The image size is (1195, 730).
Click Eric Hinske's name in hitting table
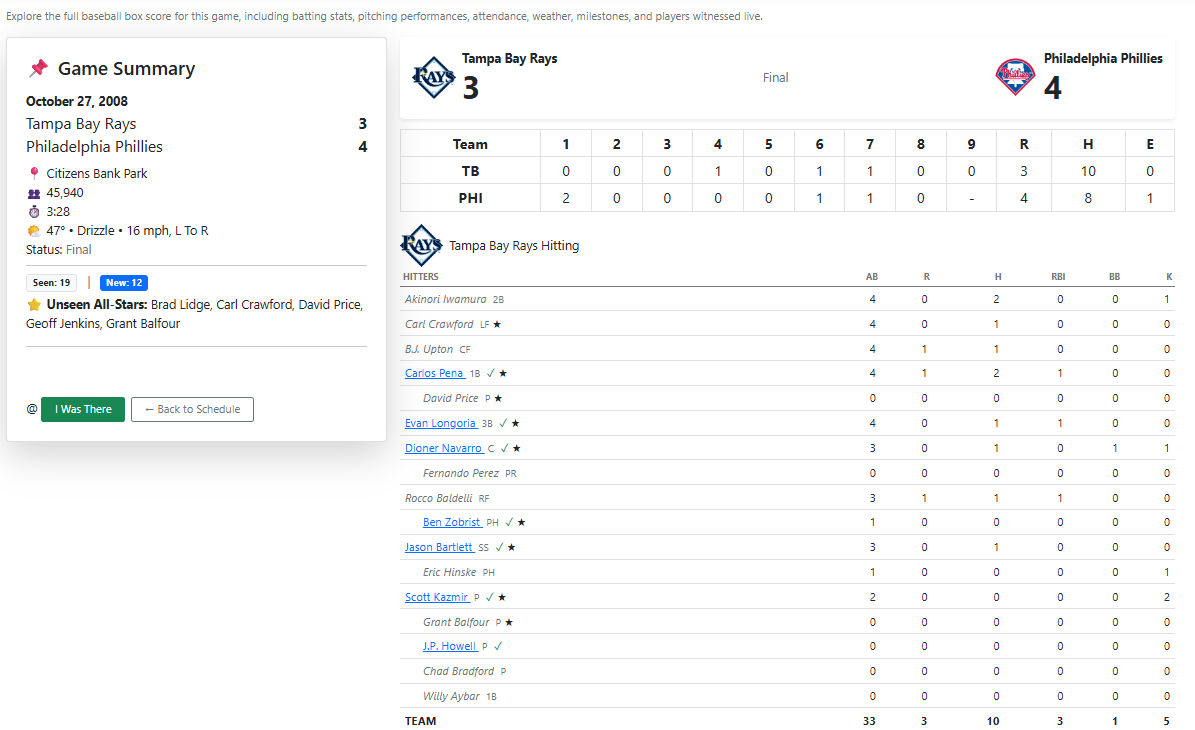click(450, 572)
